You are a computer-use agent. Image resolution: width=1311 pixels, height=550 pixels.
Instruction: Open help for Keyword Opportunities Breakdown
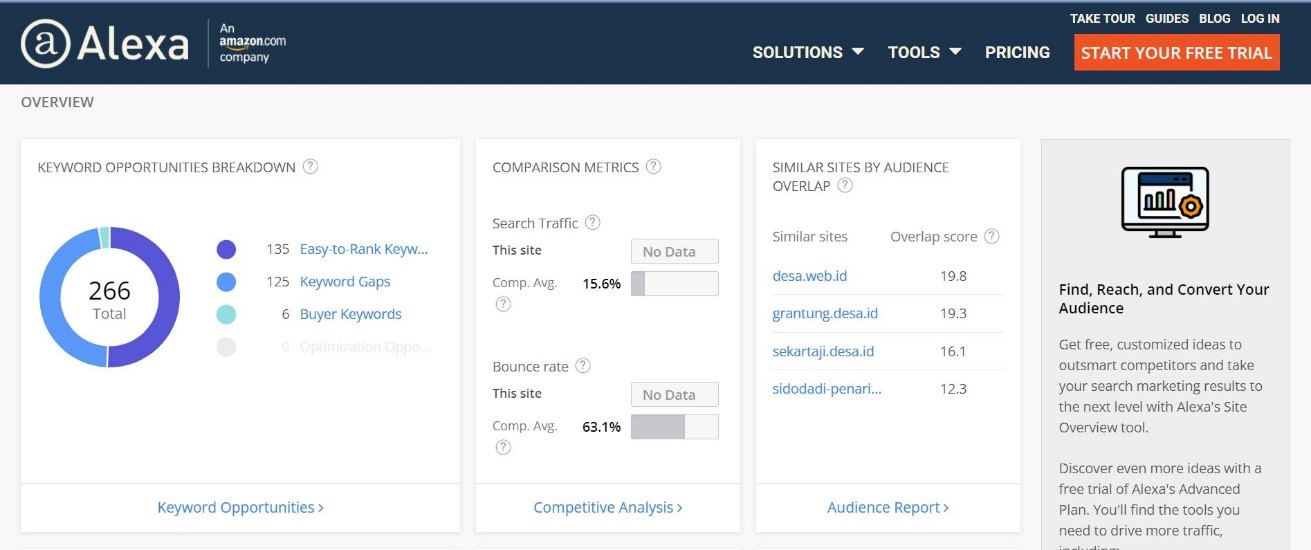pos(310,167)
